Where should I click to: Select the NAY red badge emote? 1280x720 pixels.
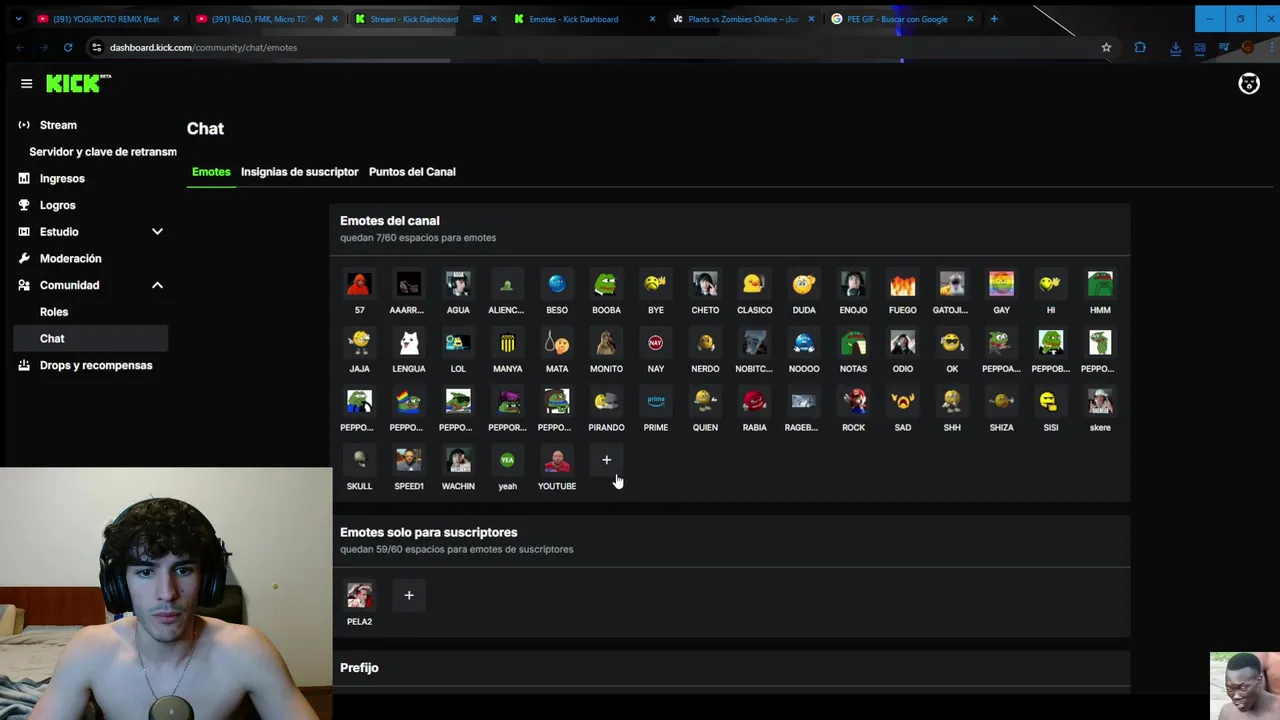656,343
